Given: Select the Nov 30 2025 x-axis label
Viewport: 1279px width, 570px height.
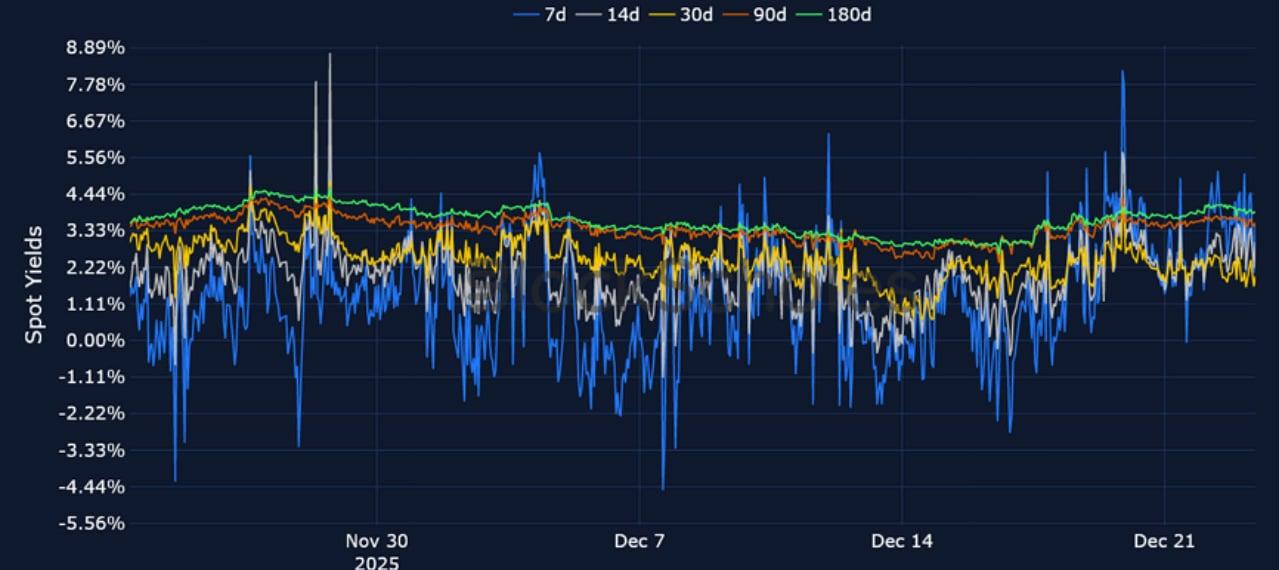Looking at the screenshot, I should (x=377, y=551).
